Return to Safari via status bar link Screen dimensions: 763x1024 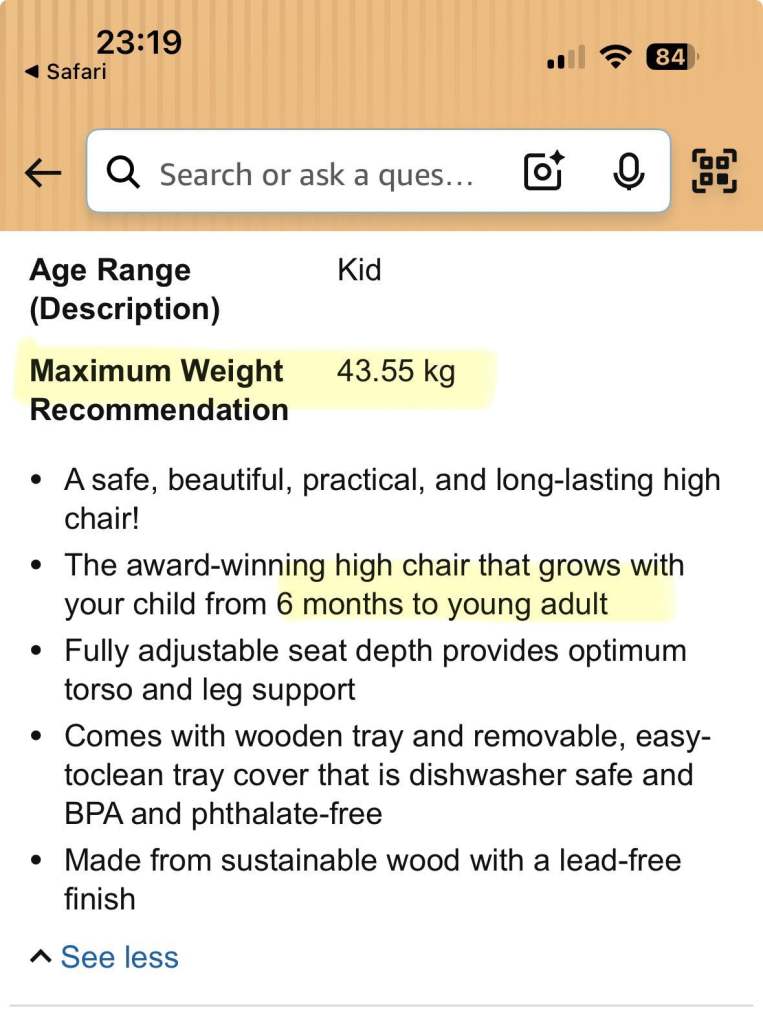pyautogui.click(x=65, y=72)
